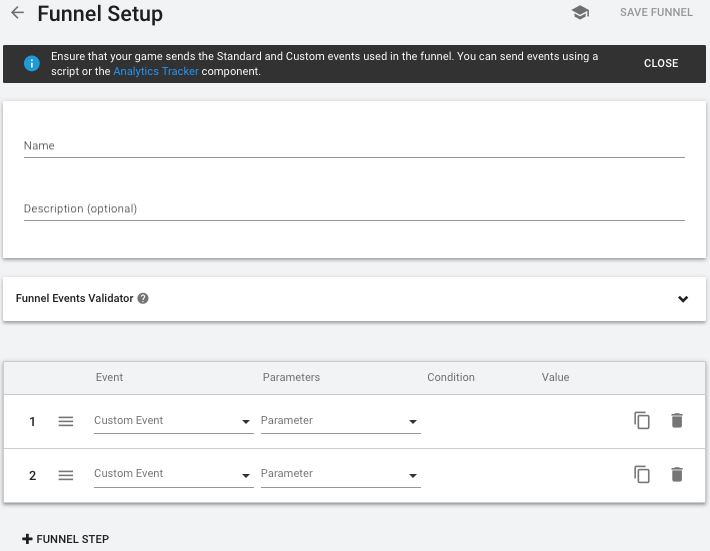The image size is (710, 551).
Task: Delete funnel step 2
Action: tap(677, 474)
